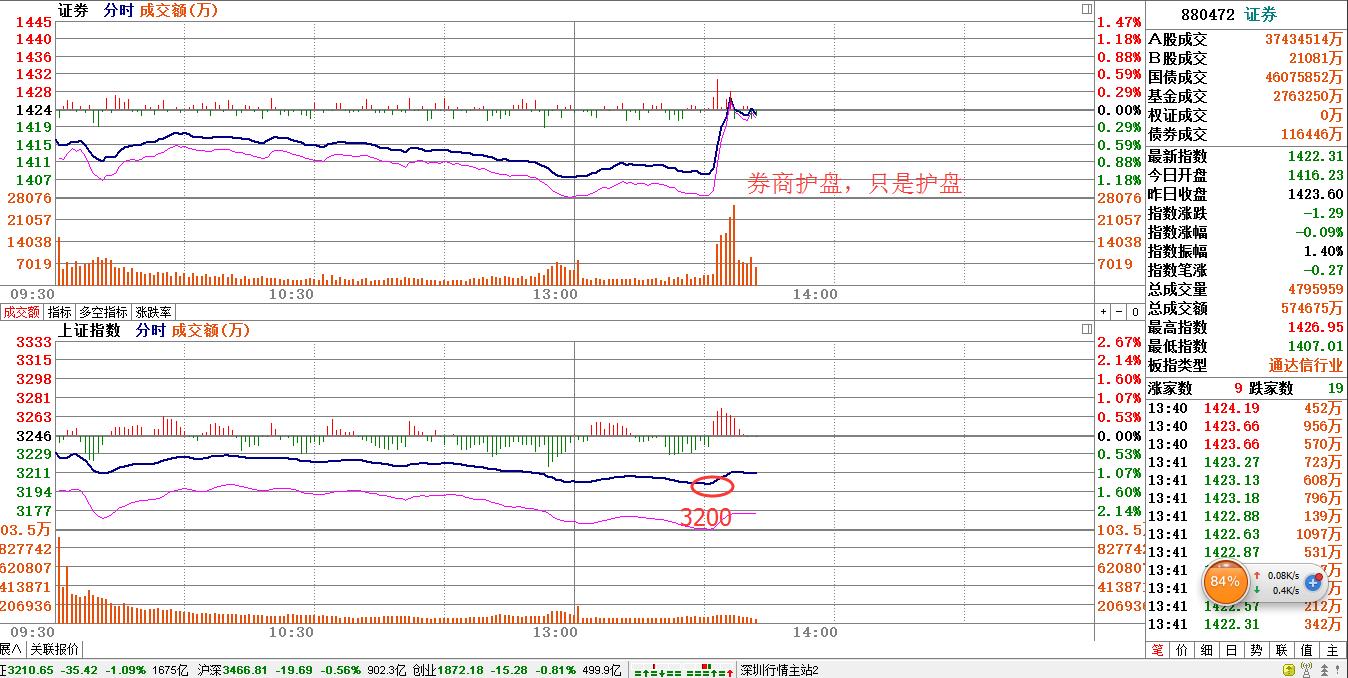Click the 涨家数 9 value

point(1238,388)
